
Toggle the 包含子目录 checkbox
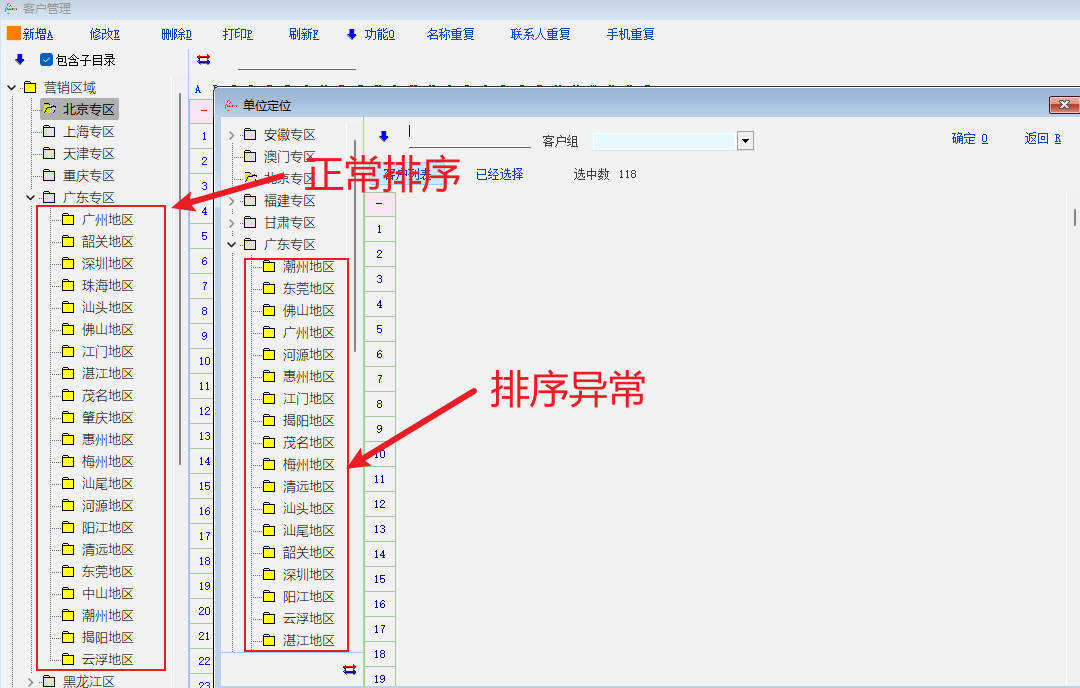pyautogui.click(x=46, y=60)
